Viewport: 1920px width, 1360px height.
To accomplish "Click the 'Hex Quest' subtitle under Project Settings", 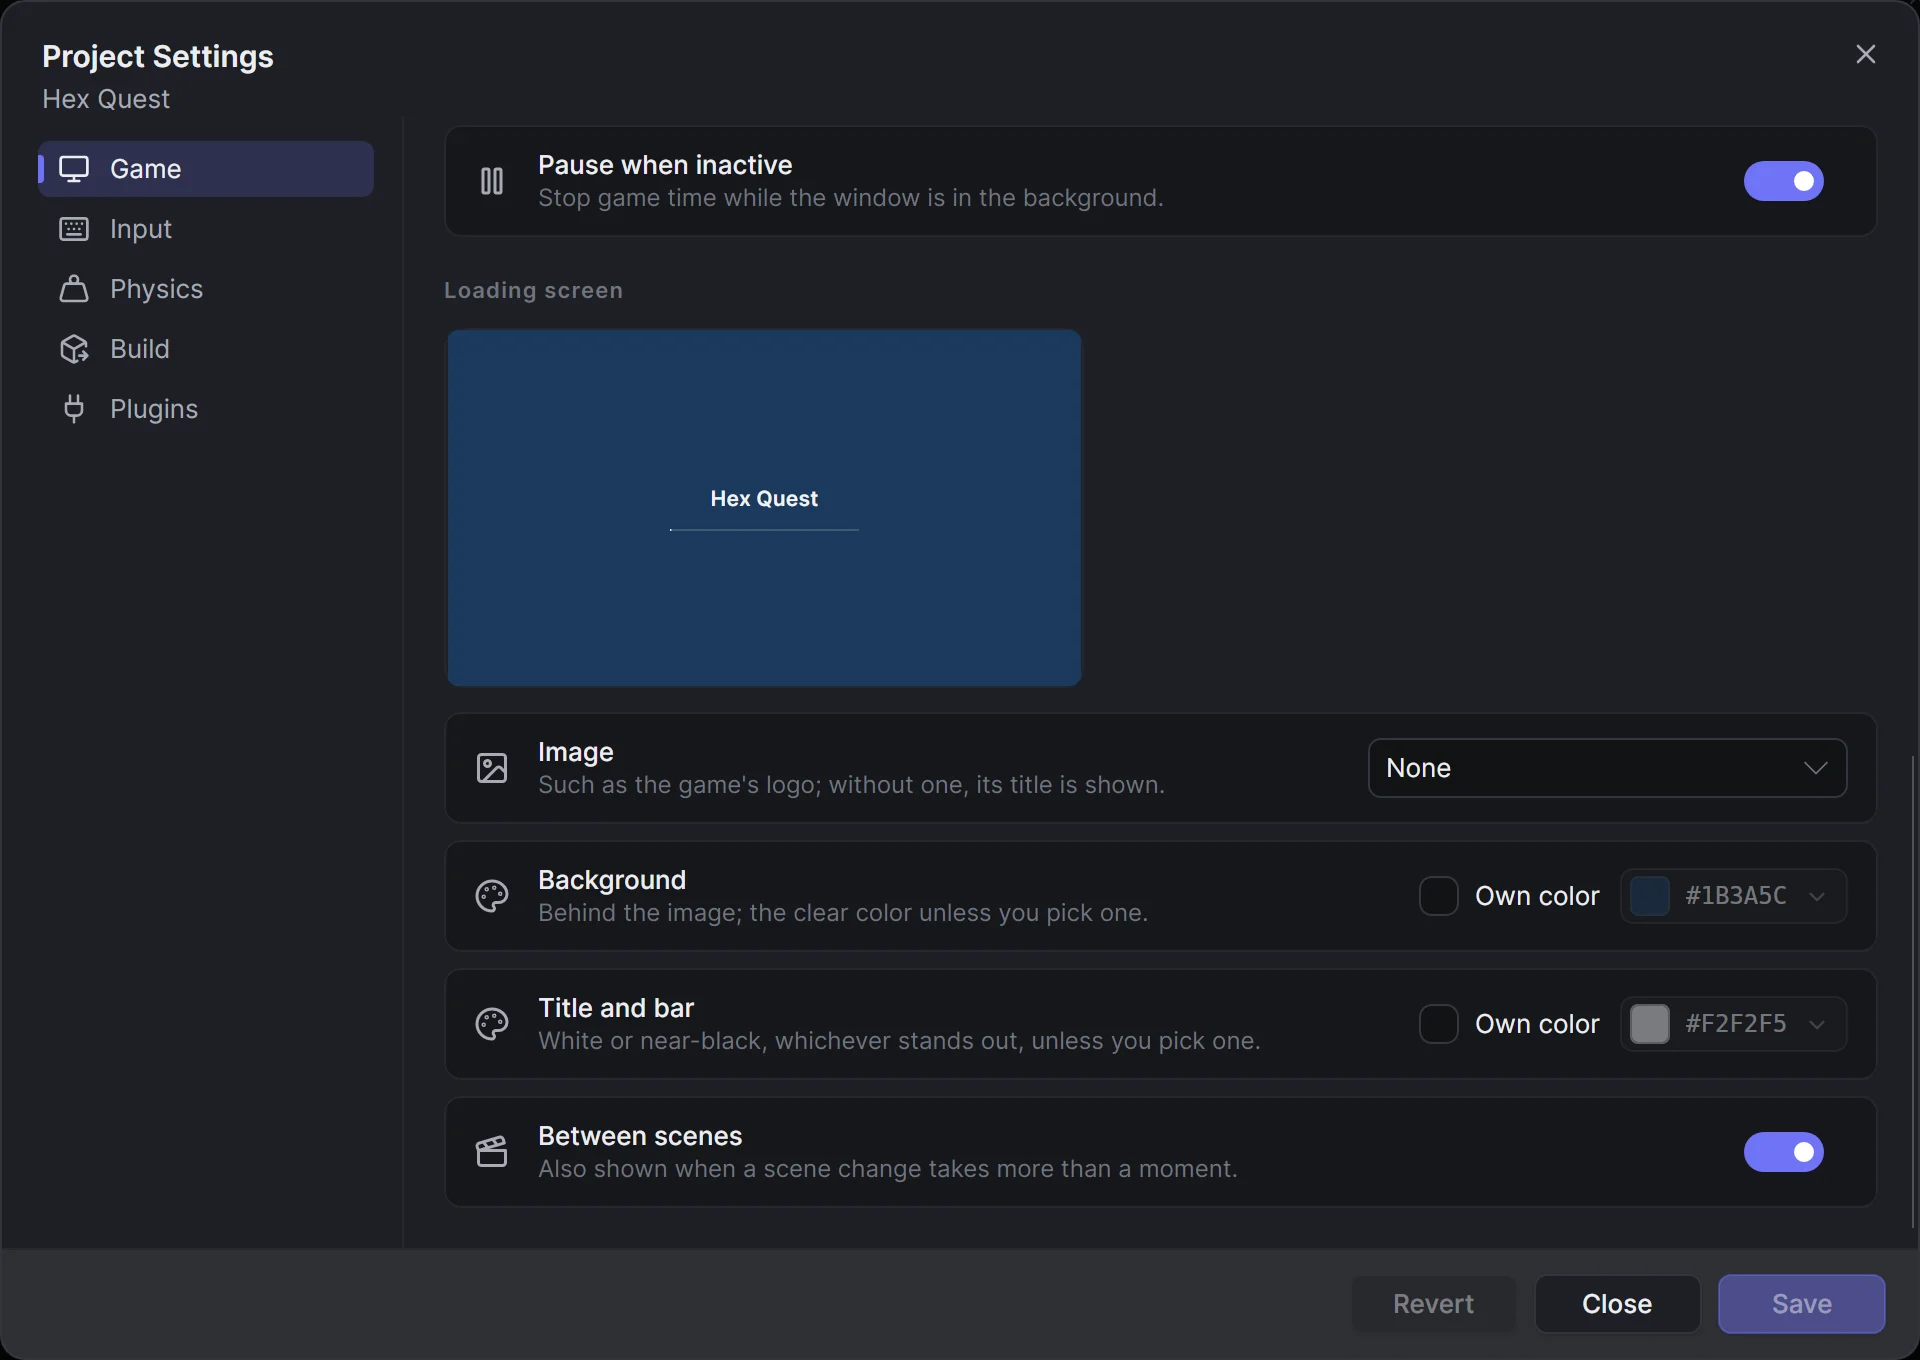I will (x=106, y=99).
